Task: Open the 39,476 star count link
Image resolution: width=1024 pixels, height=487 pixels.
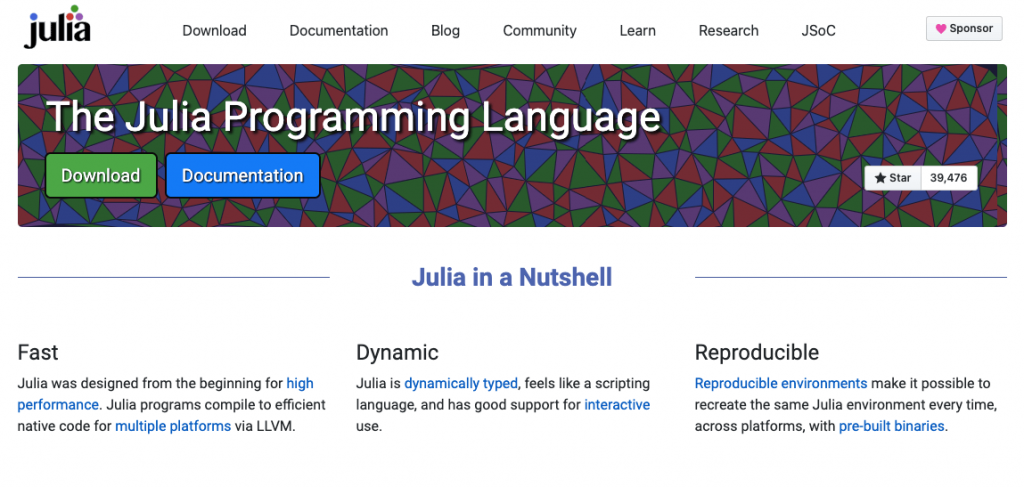Action: [x=949, y=178]
